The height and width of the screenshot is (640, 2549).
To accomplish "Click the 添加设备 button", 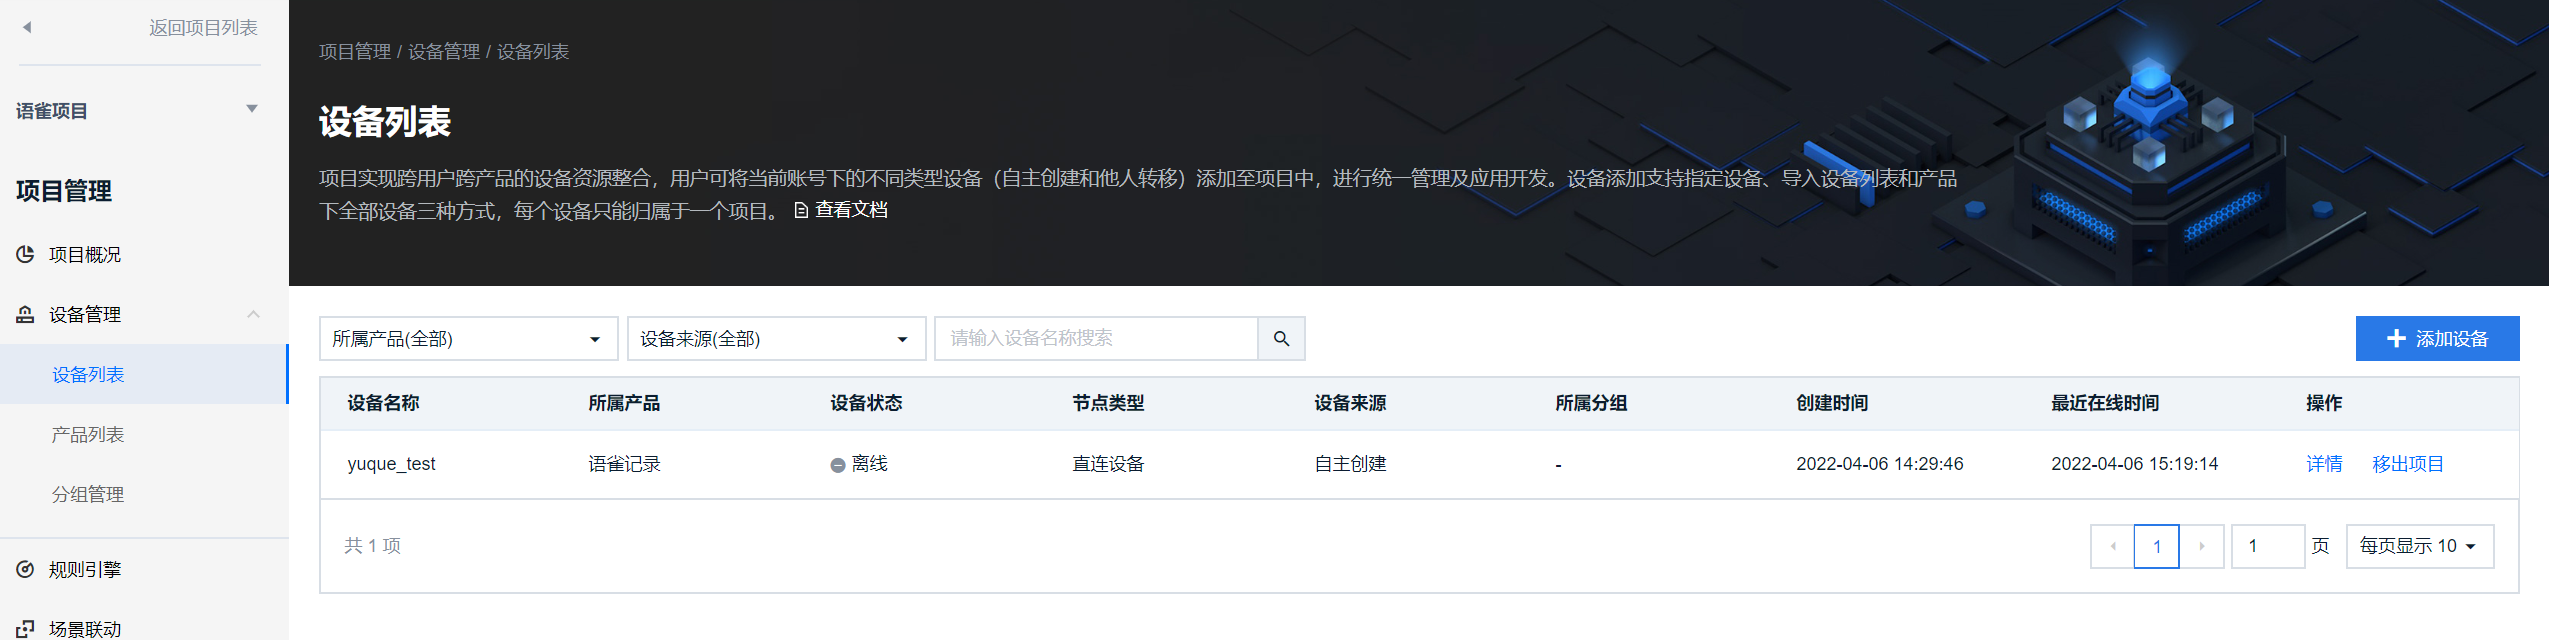I will click(2437, 339).
